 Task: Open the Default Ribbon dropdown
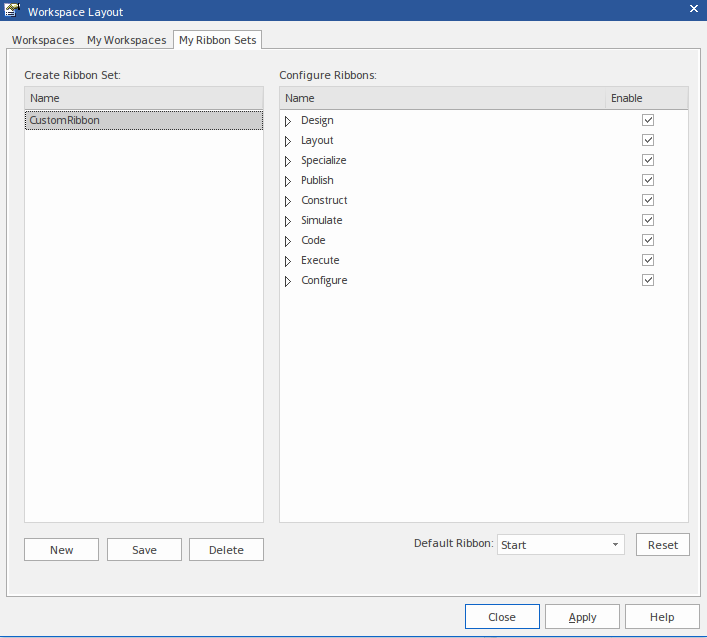coord(614,545)
